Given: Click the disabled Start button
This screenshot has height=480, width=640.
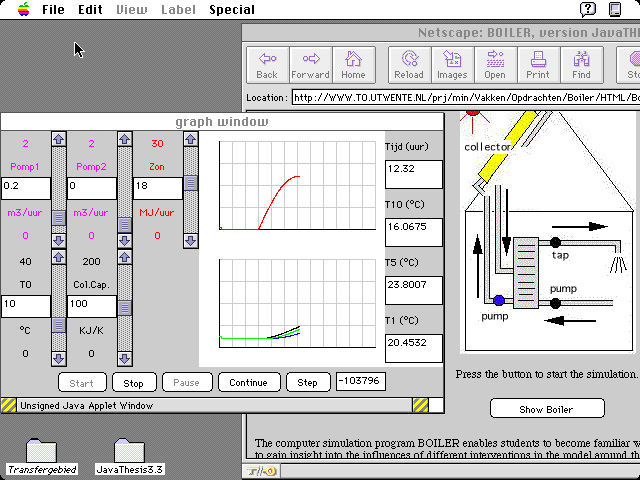Looking at the screenshot, I should [82, 382].
